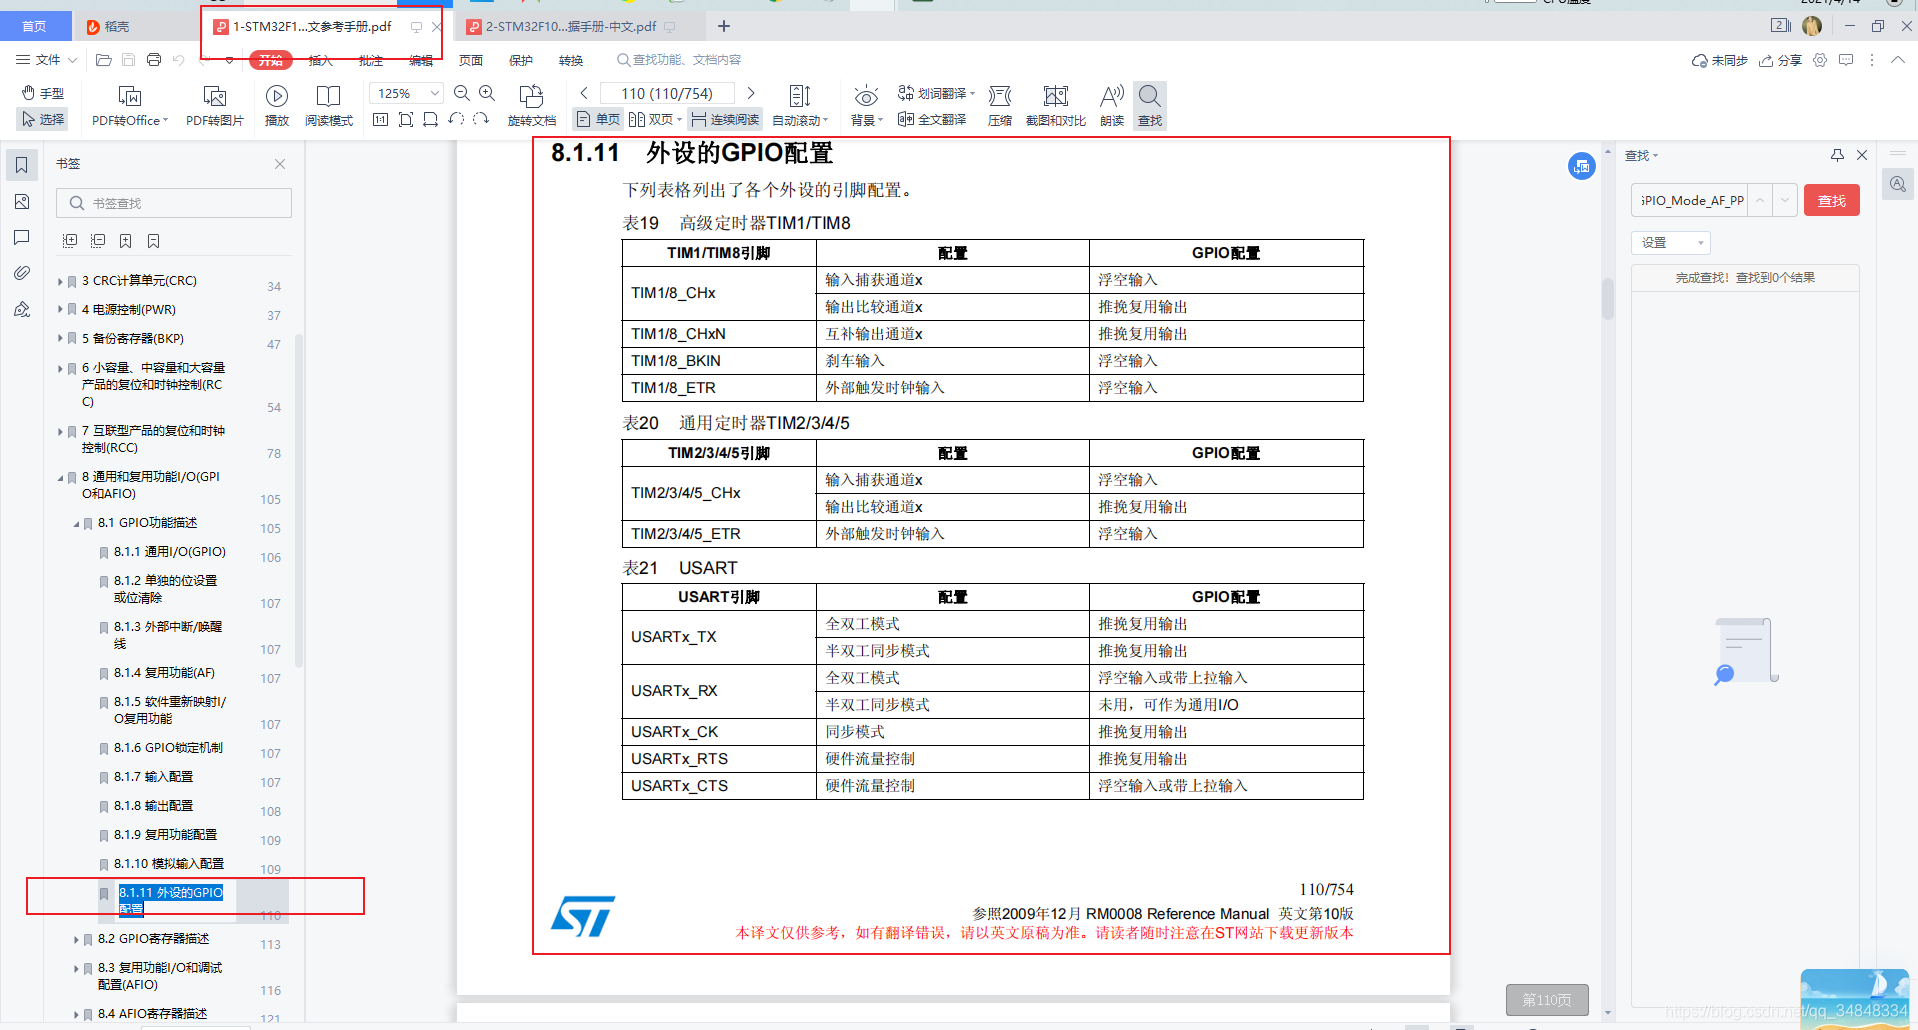Toggle the bookmark panel sidebar icon
This screenshot has width=1918, height=1030.
point(22,165)
